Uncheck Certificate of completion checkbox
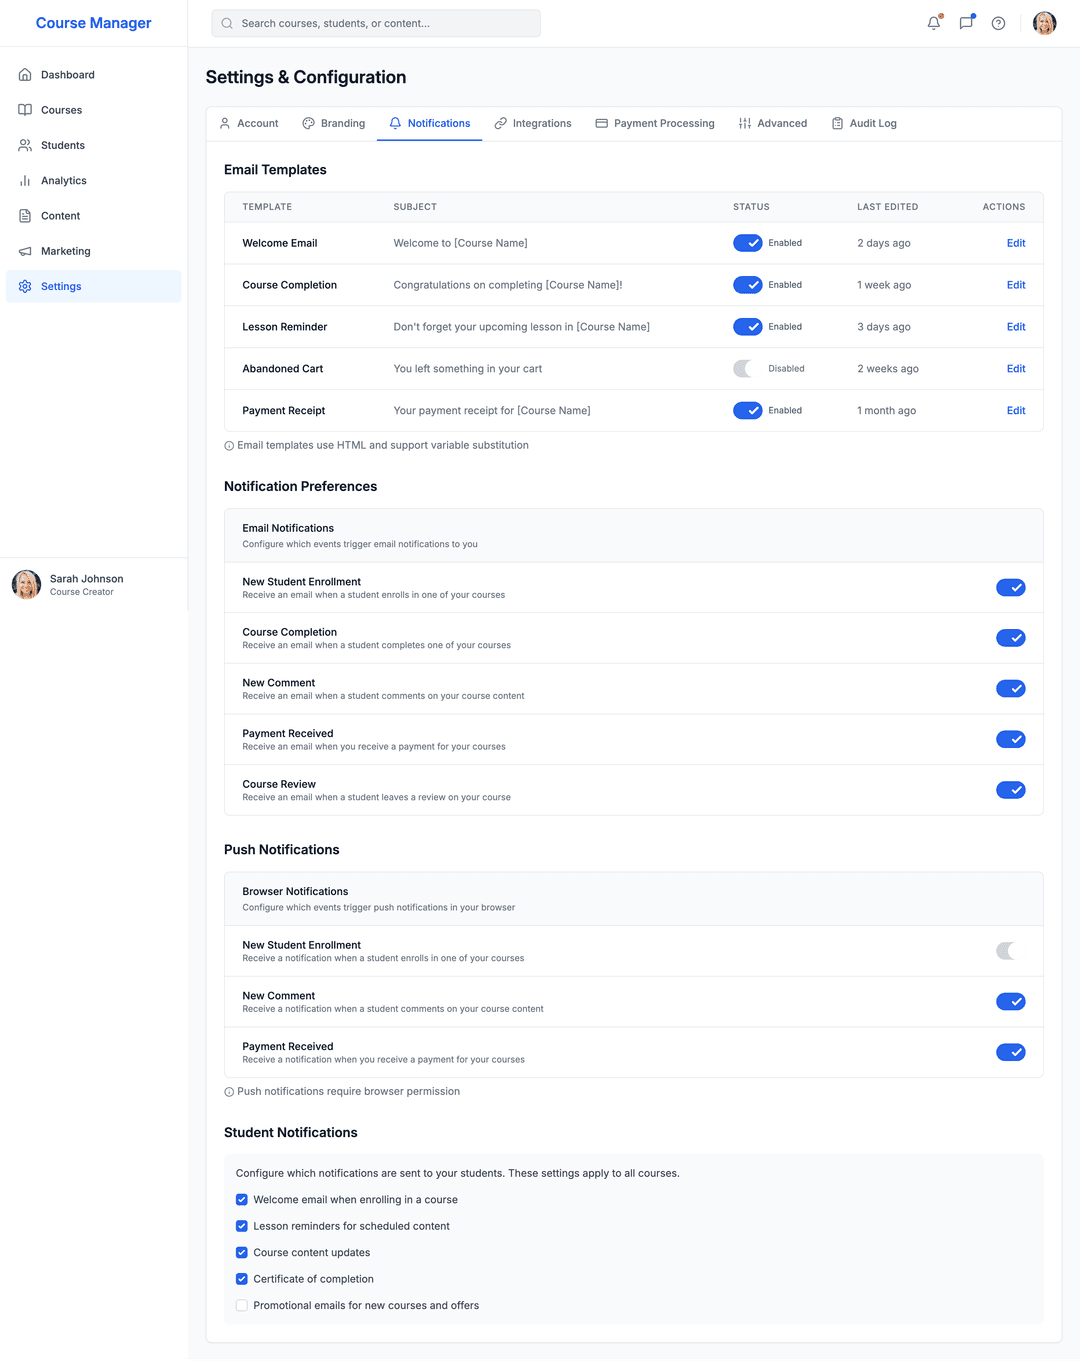Image resolution: width=1080 pixels, height=1361 pixels. pos(242,1279)
